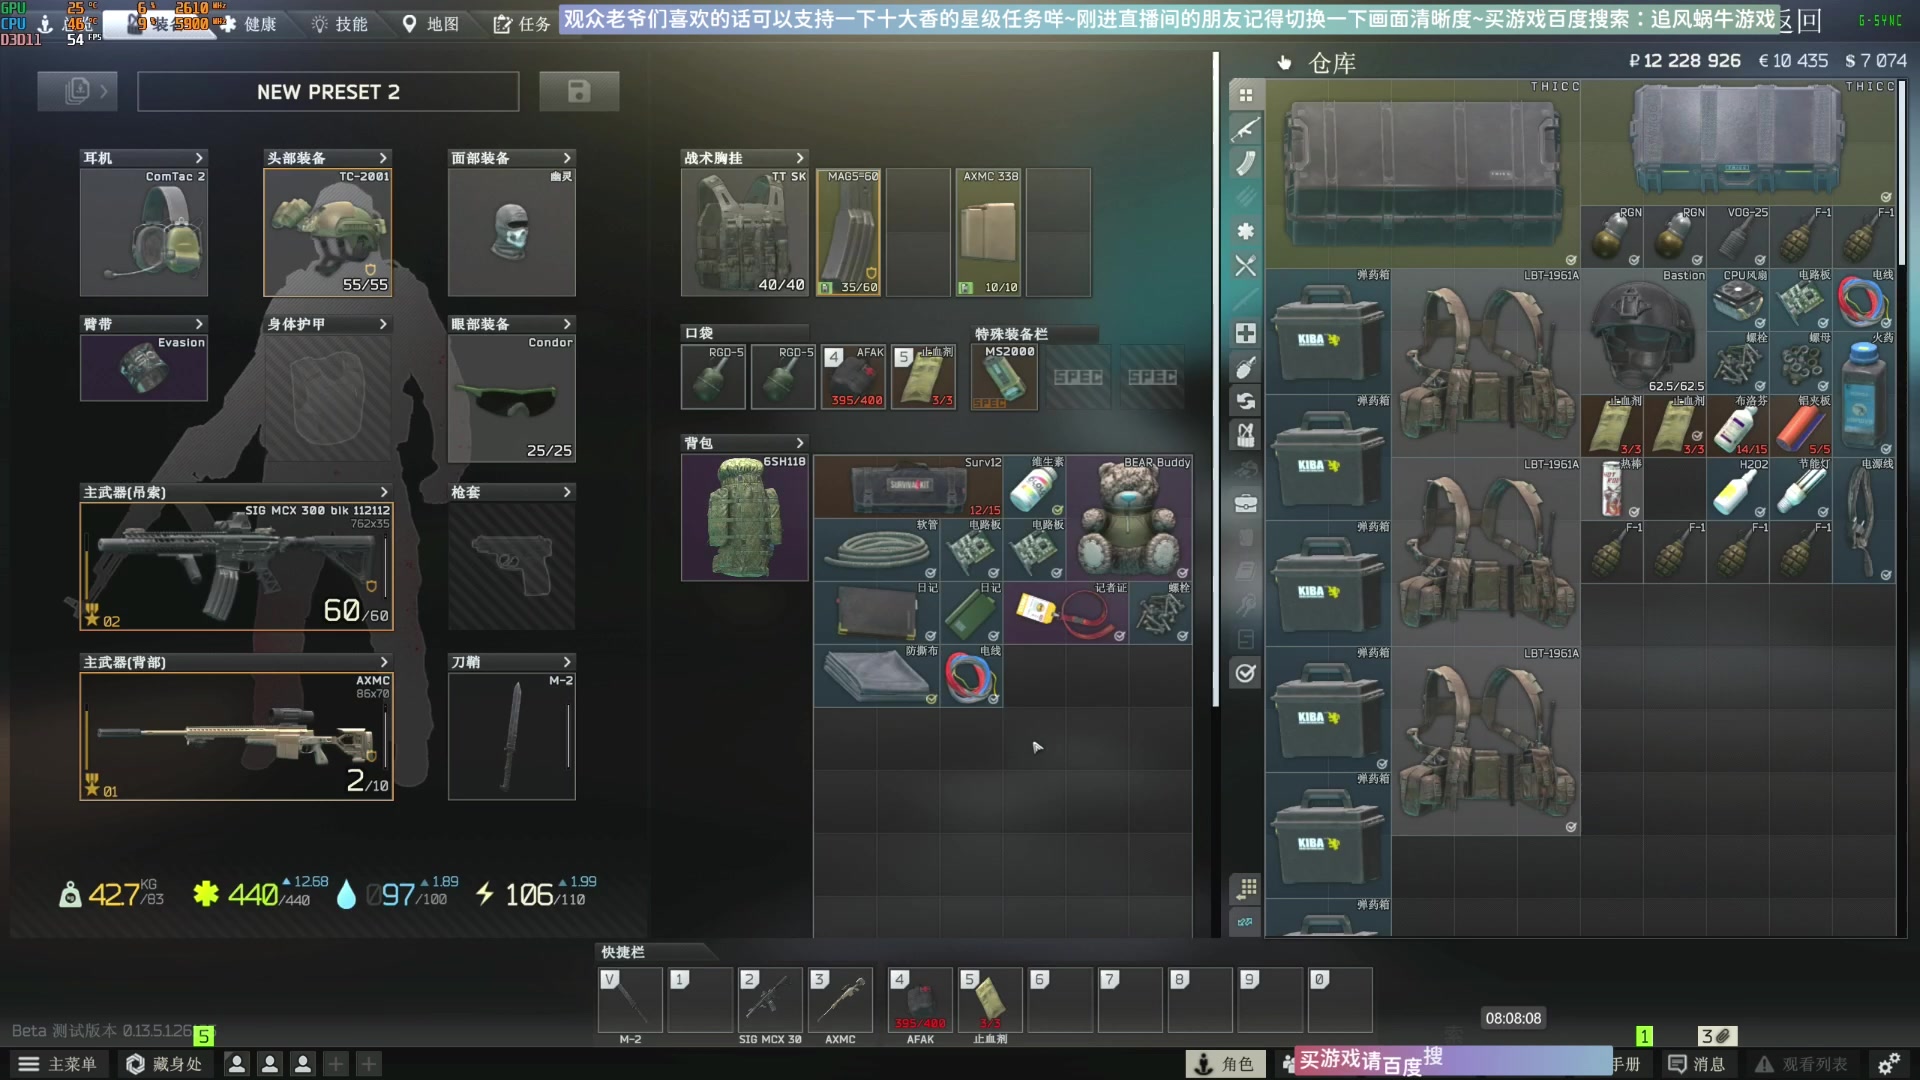1920x1080 pixels.
Task: Select the containers briefcase filter
Action: pyautogui.click(x=1245, y=503)
